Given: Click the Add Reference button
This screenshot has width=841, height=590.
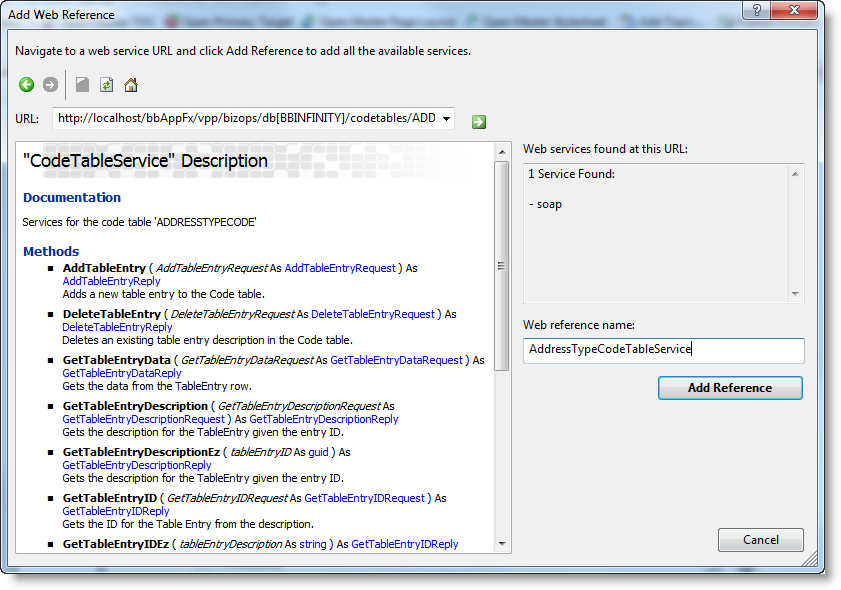Looking at the screenshot, I should point(729,388).
